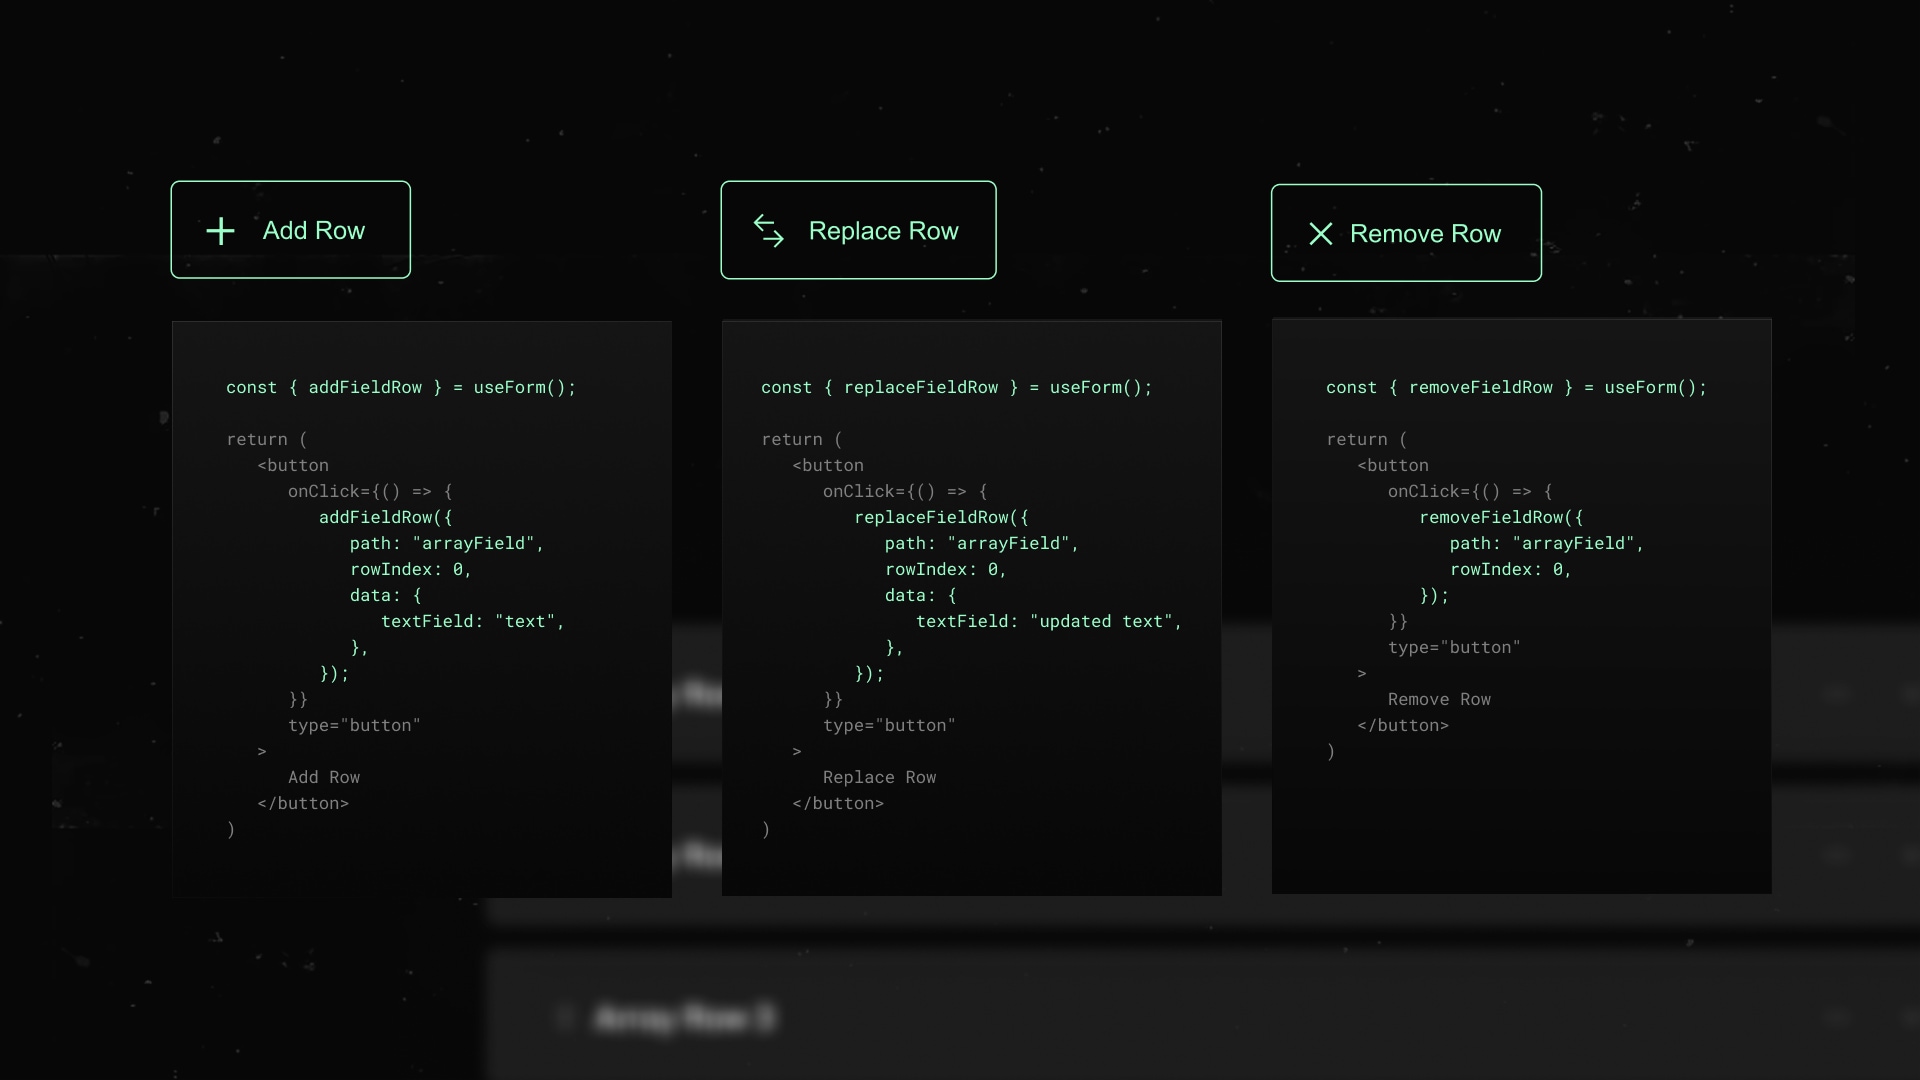The image size is (1920, 1080).
Task: Click the plus icon on Add Row button
Action: coord(220,231)
